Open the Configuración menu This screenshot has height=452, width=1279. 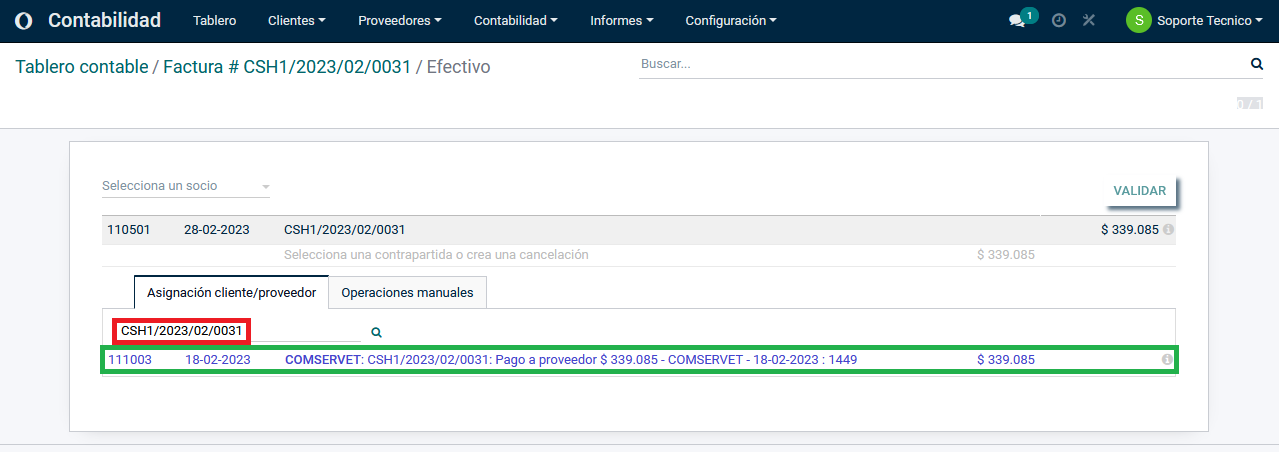pyautogui.click(x=730, y=21)
